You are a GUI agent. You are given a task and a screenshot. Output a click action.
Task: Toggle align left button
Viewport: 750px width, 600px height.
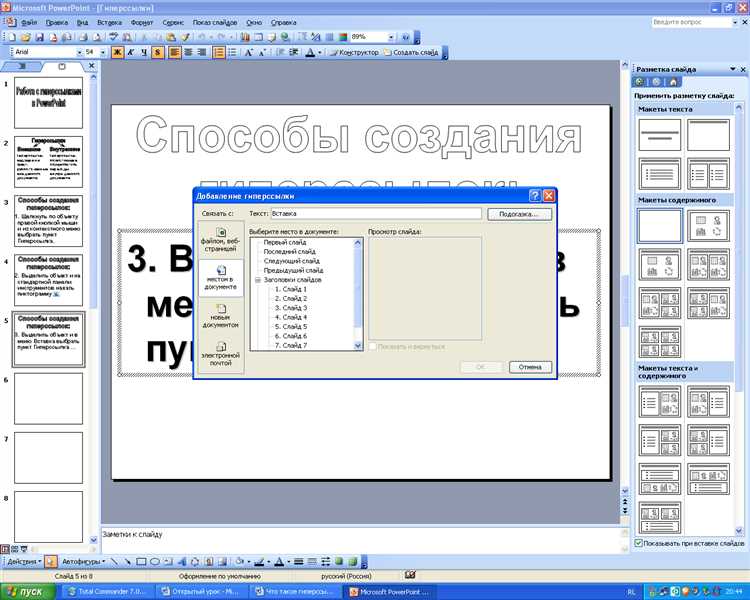tap(175, 52)
